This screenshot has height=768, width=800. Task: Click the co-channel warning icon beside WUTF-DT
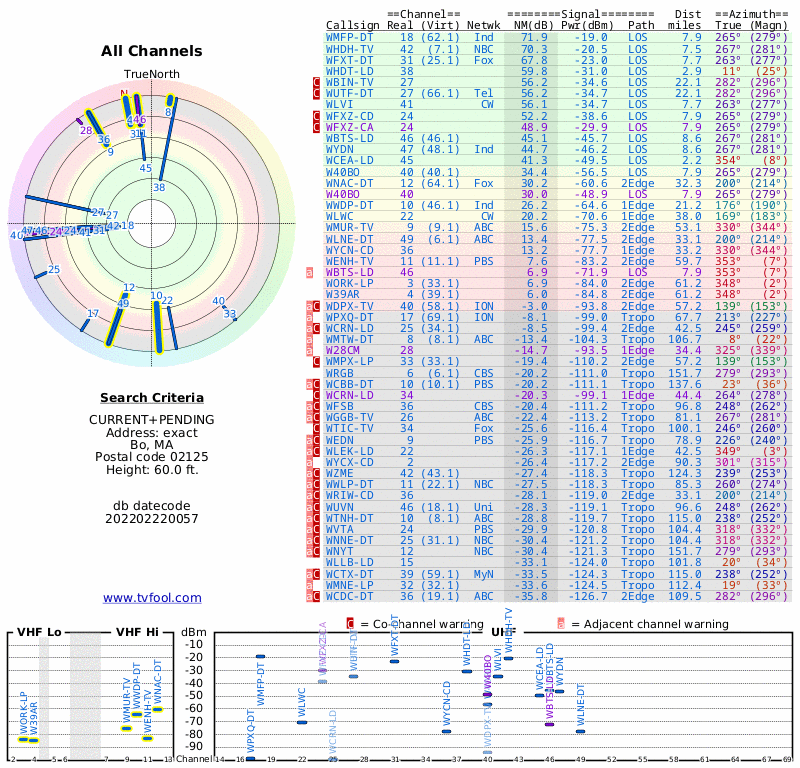pos(316,93)
